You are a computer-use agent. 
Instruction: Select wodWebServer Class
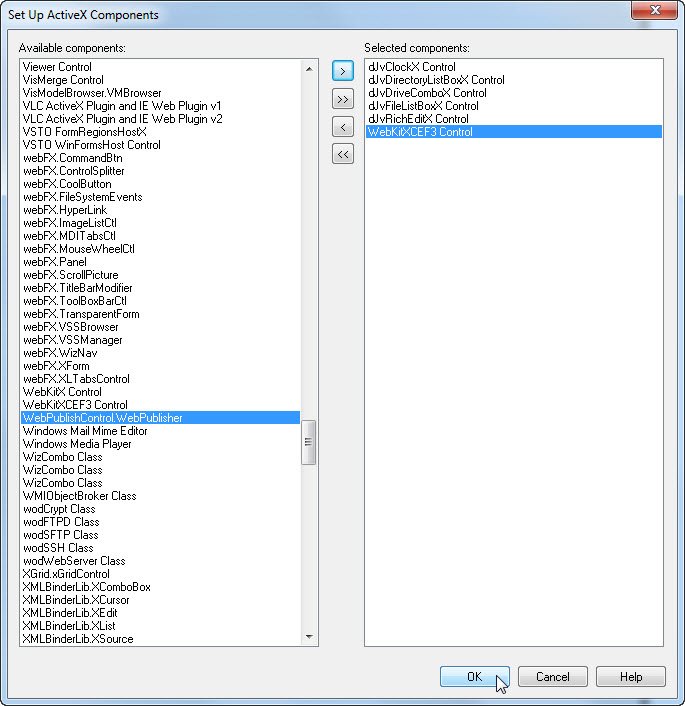point(160,561)
